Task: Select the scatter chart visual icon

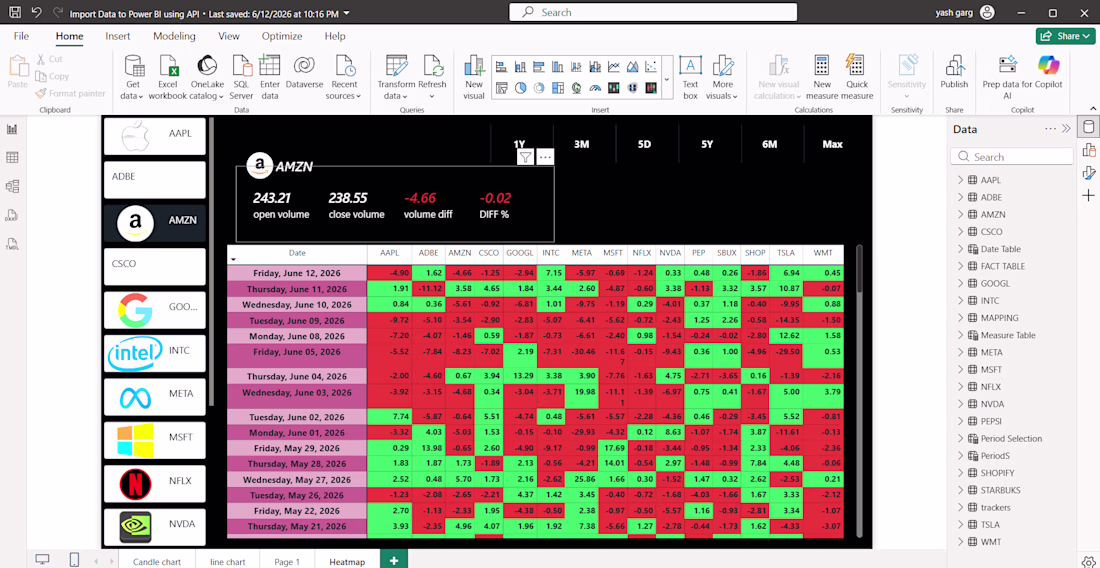Action: pyautogui.click(x=651, y=67)
